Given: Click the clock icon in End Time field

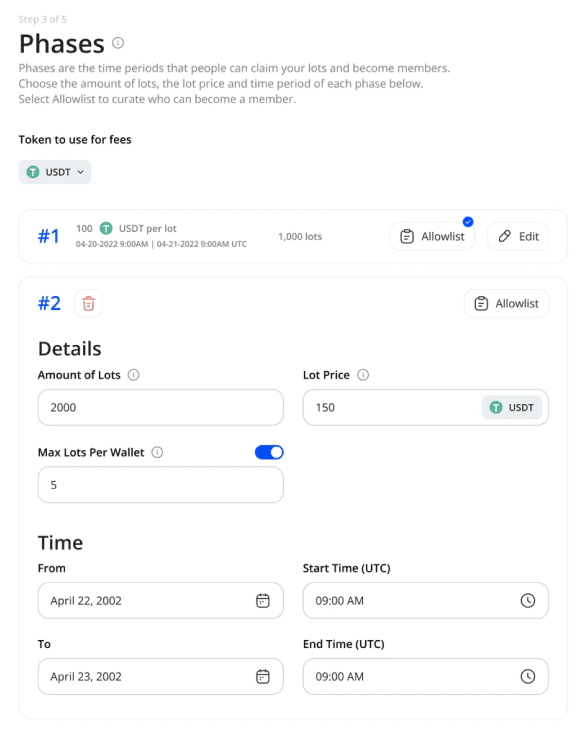Looking at the screenshot, I should click(528, 676).
